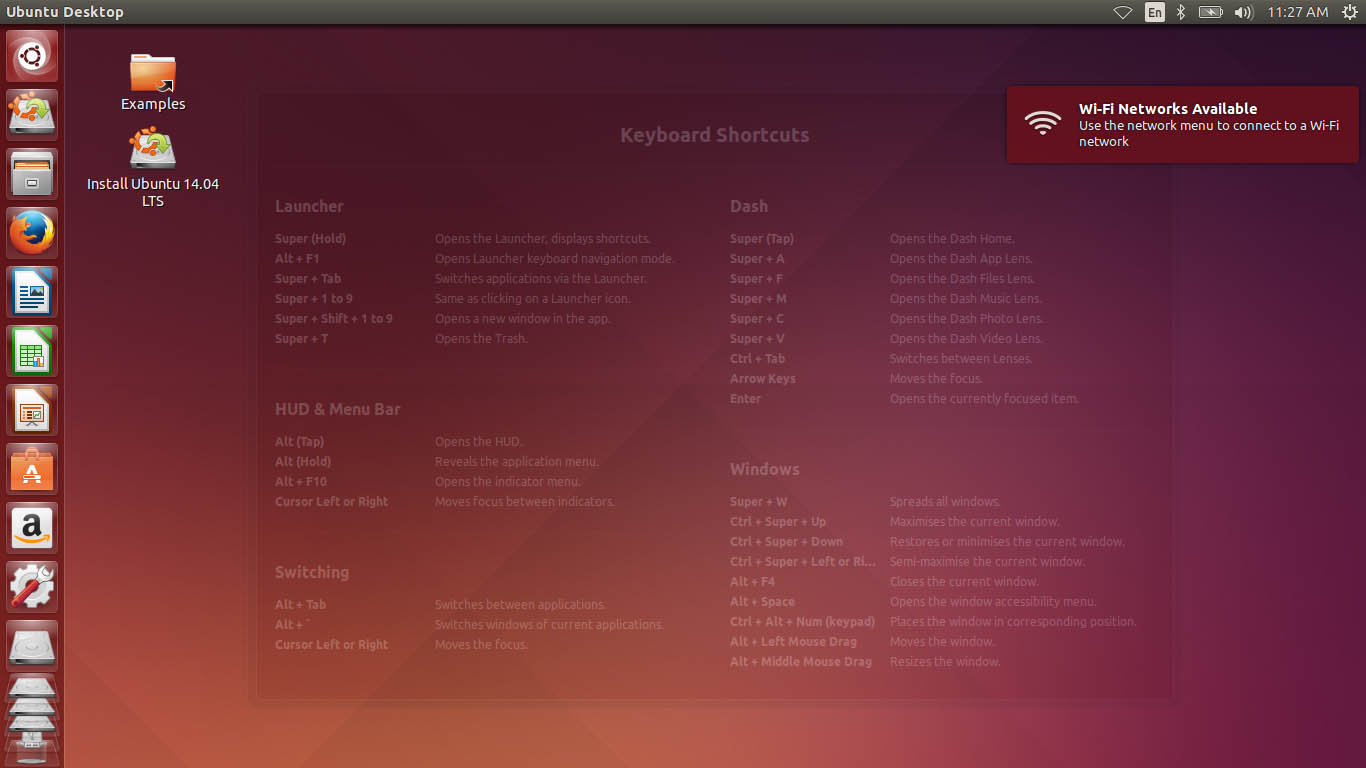Click the Wi-Fi Networks Available notification
The height and width of the screenshot is (768, 1366).
point(1182,124)
